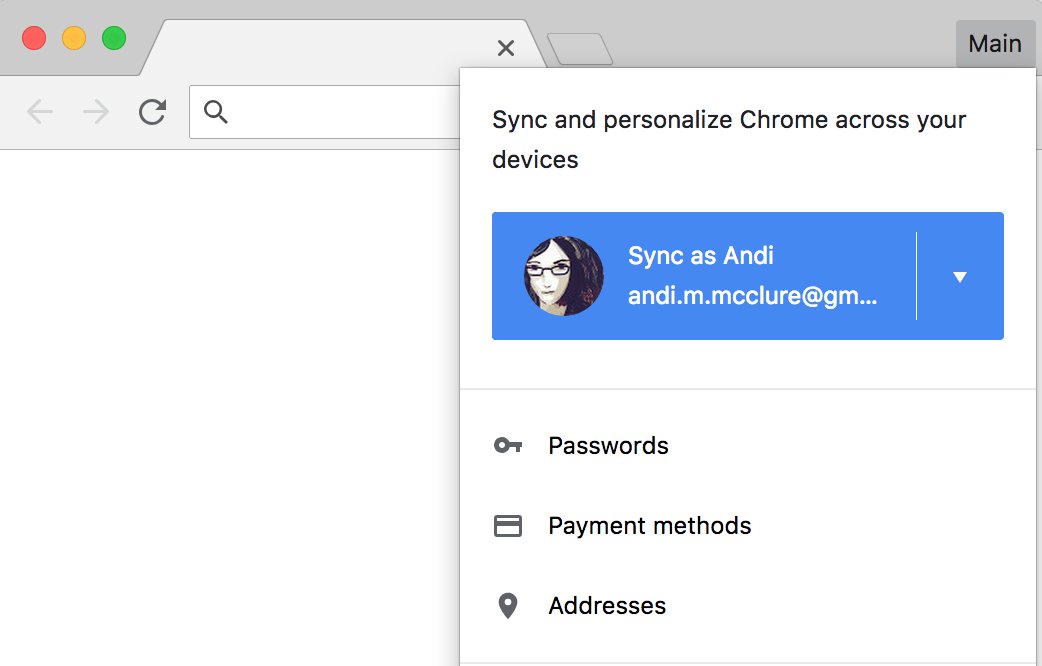Open Addresses settings
The image size is (1042, 666).
(748, 606)
